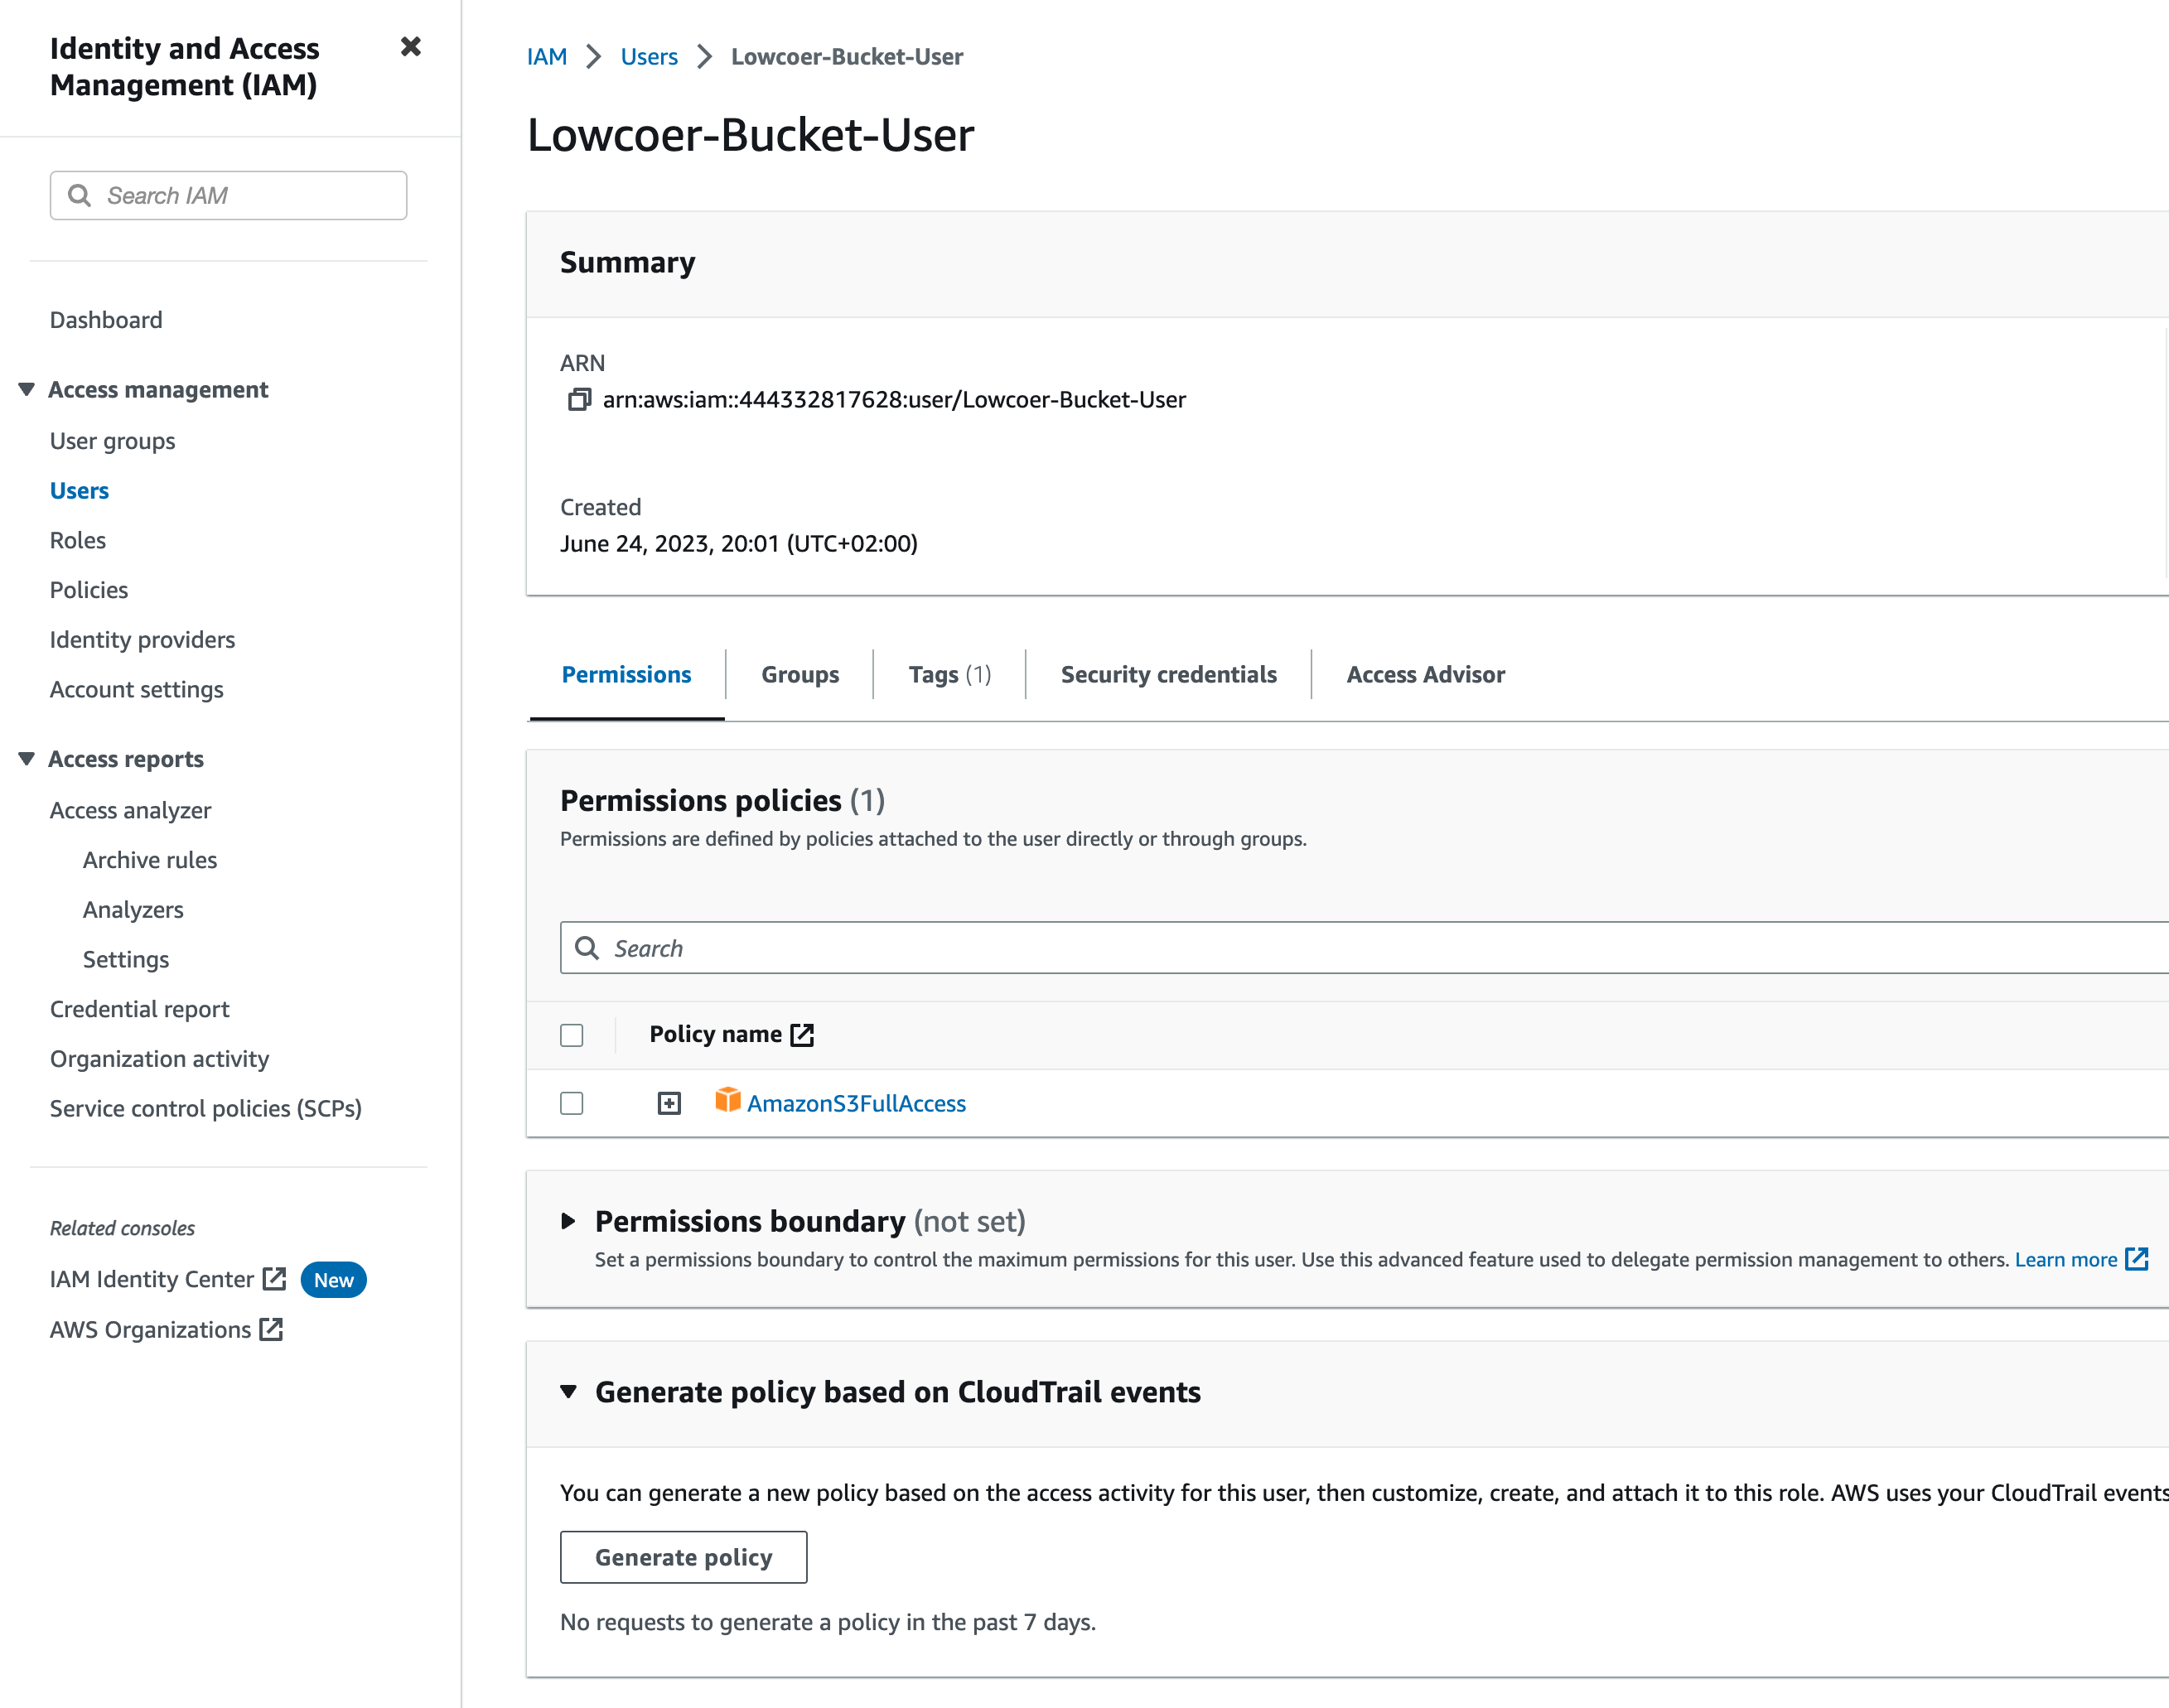
Task: Click the magnifier icon in Search IAM
Action: (80, 196)
